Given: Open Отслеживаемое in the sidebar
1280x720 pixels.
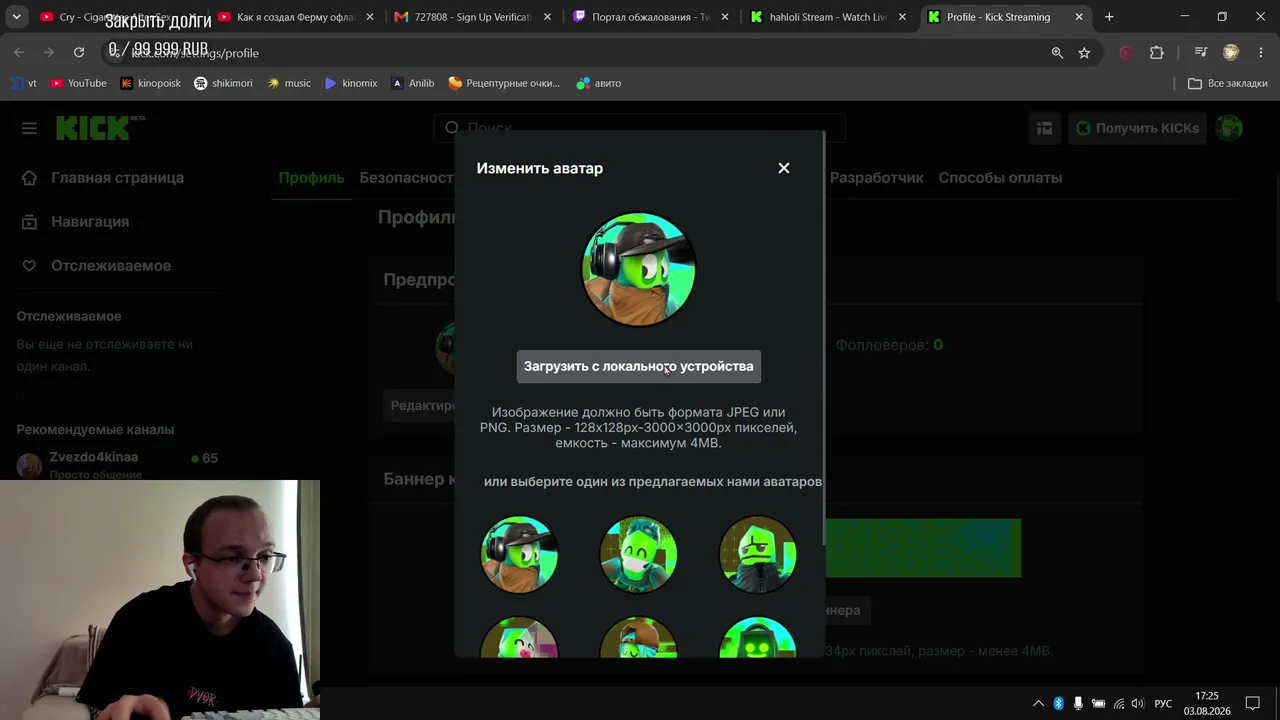Looking at the screenshot, I should pos(111,266).
